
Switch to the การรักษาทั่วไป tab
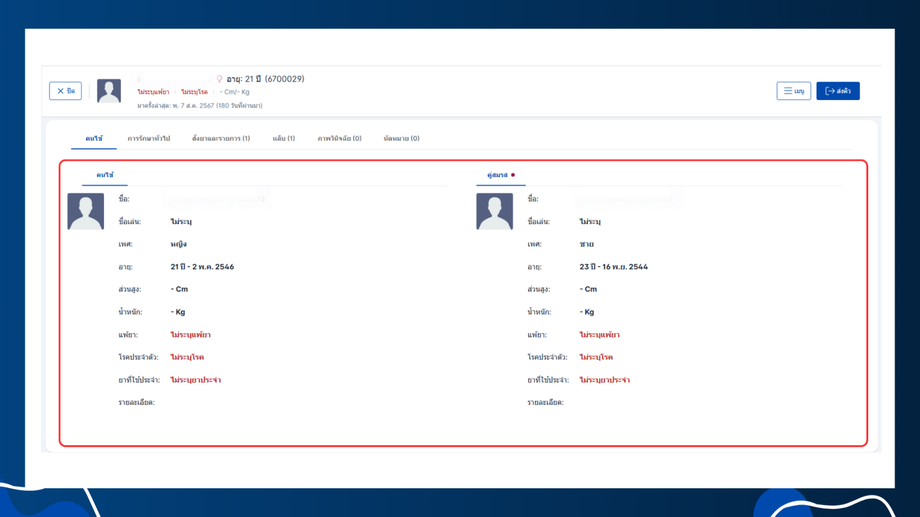click(x=148, y=138)
